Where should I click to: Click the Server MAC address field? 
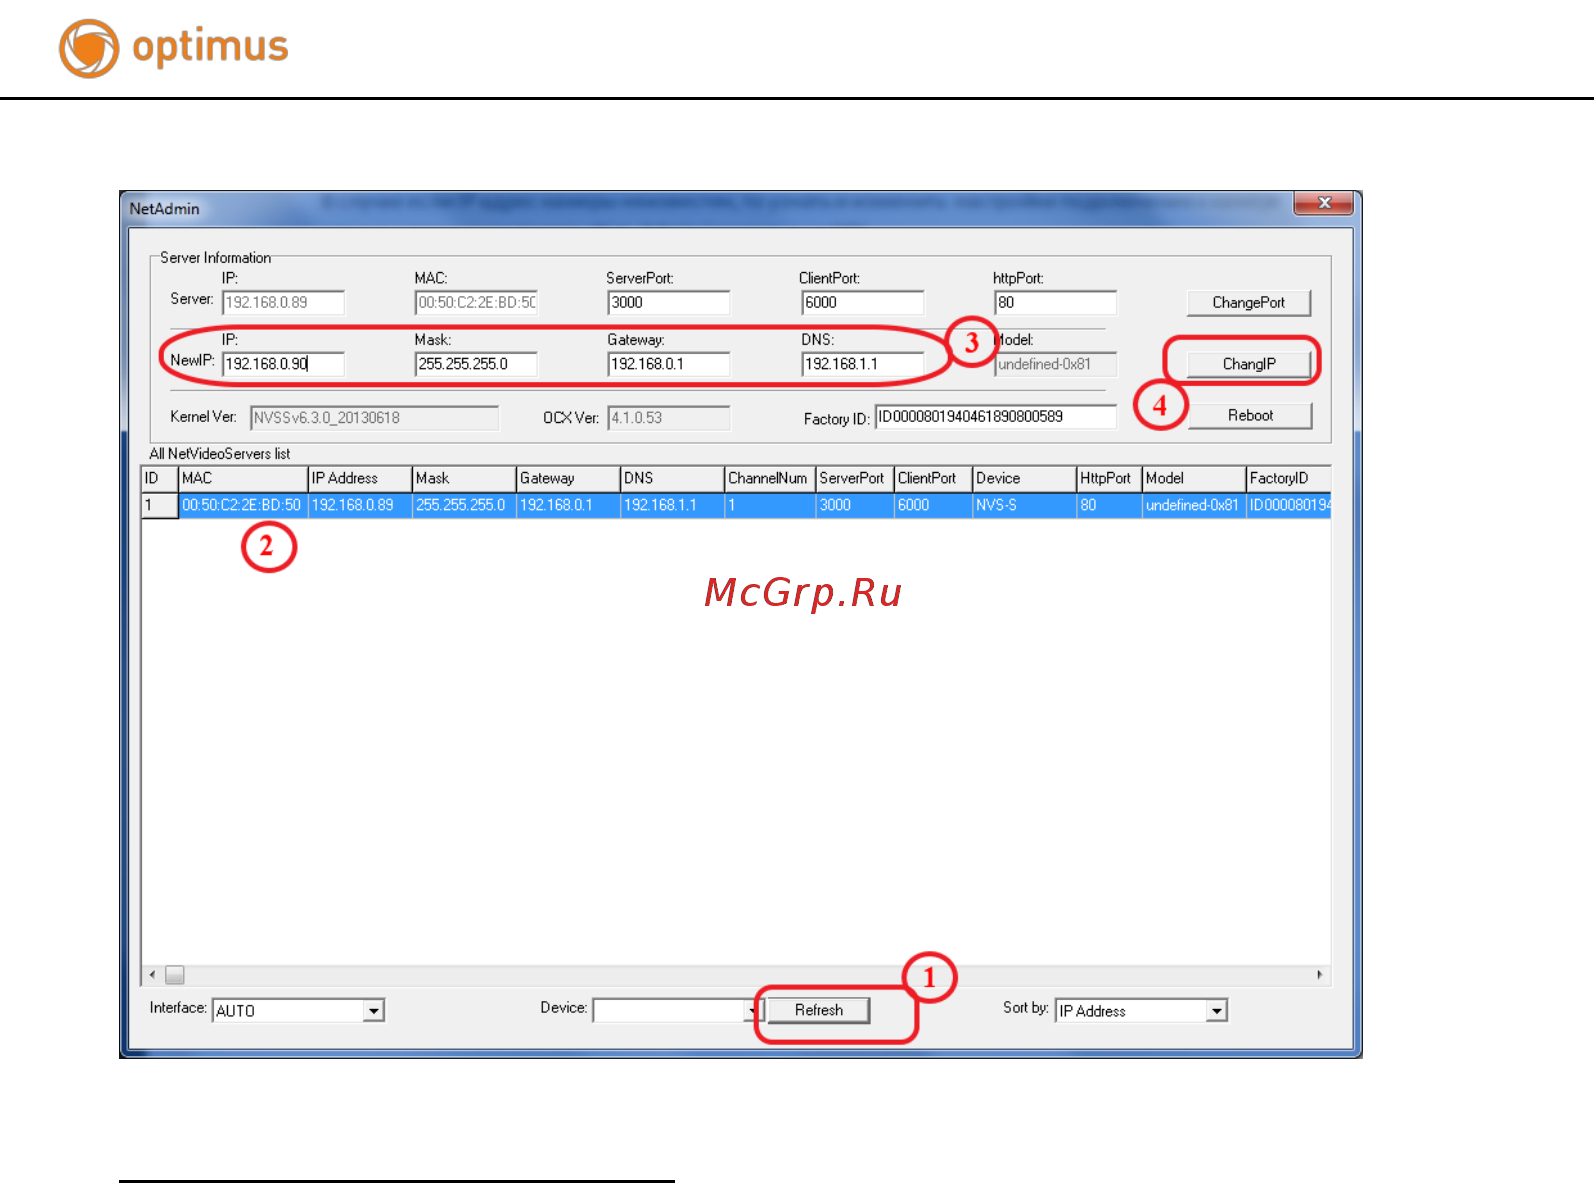(476, 302)
